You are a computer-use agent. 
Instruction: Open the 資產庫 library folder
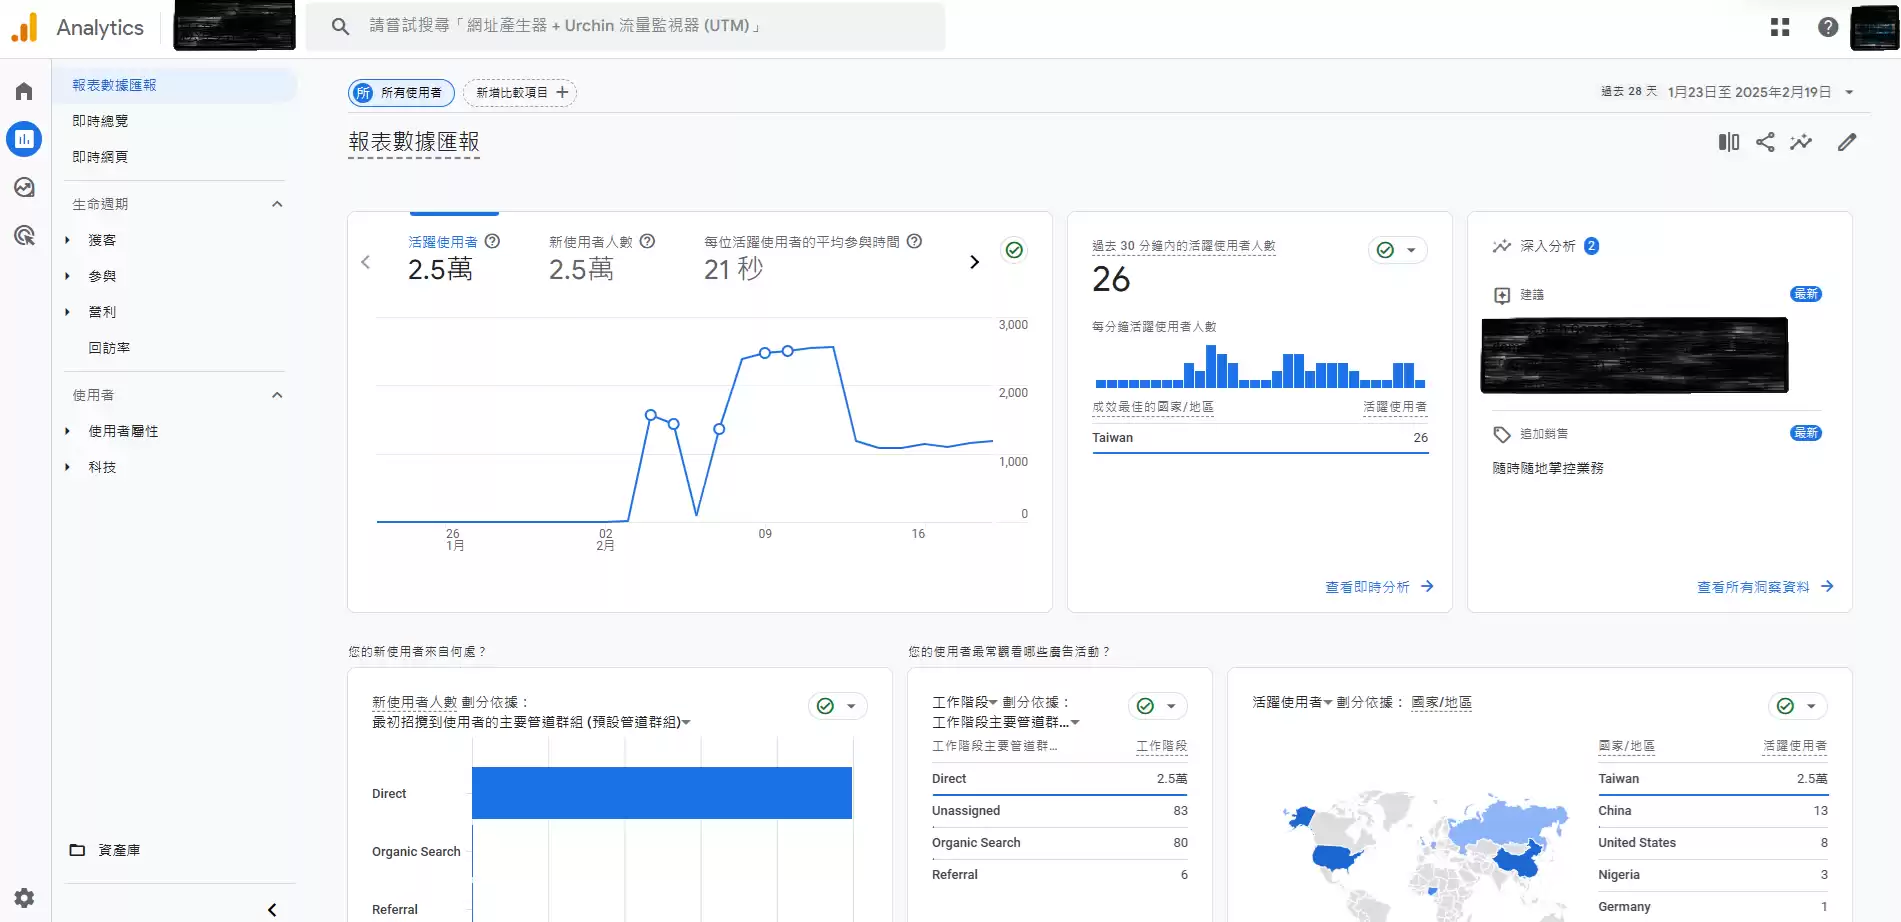pos(105,850)
